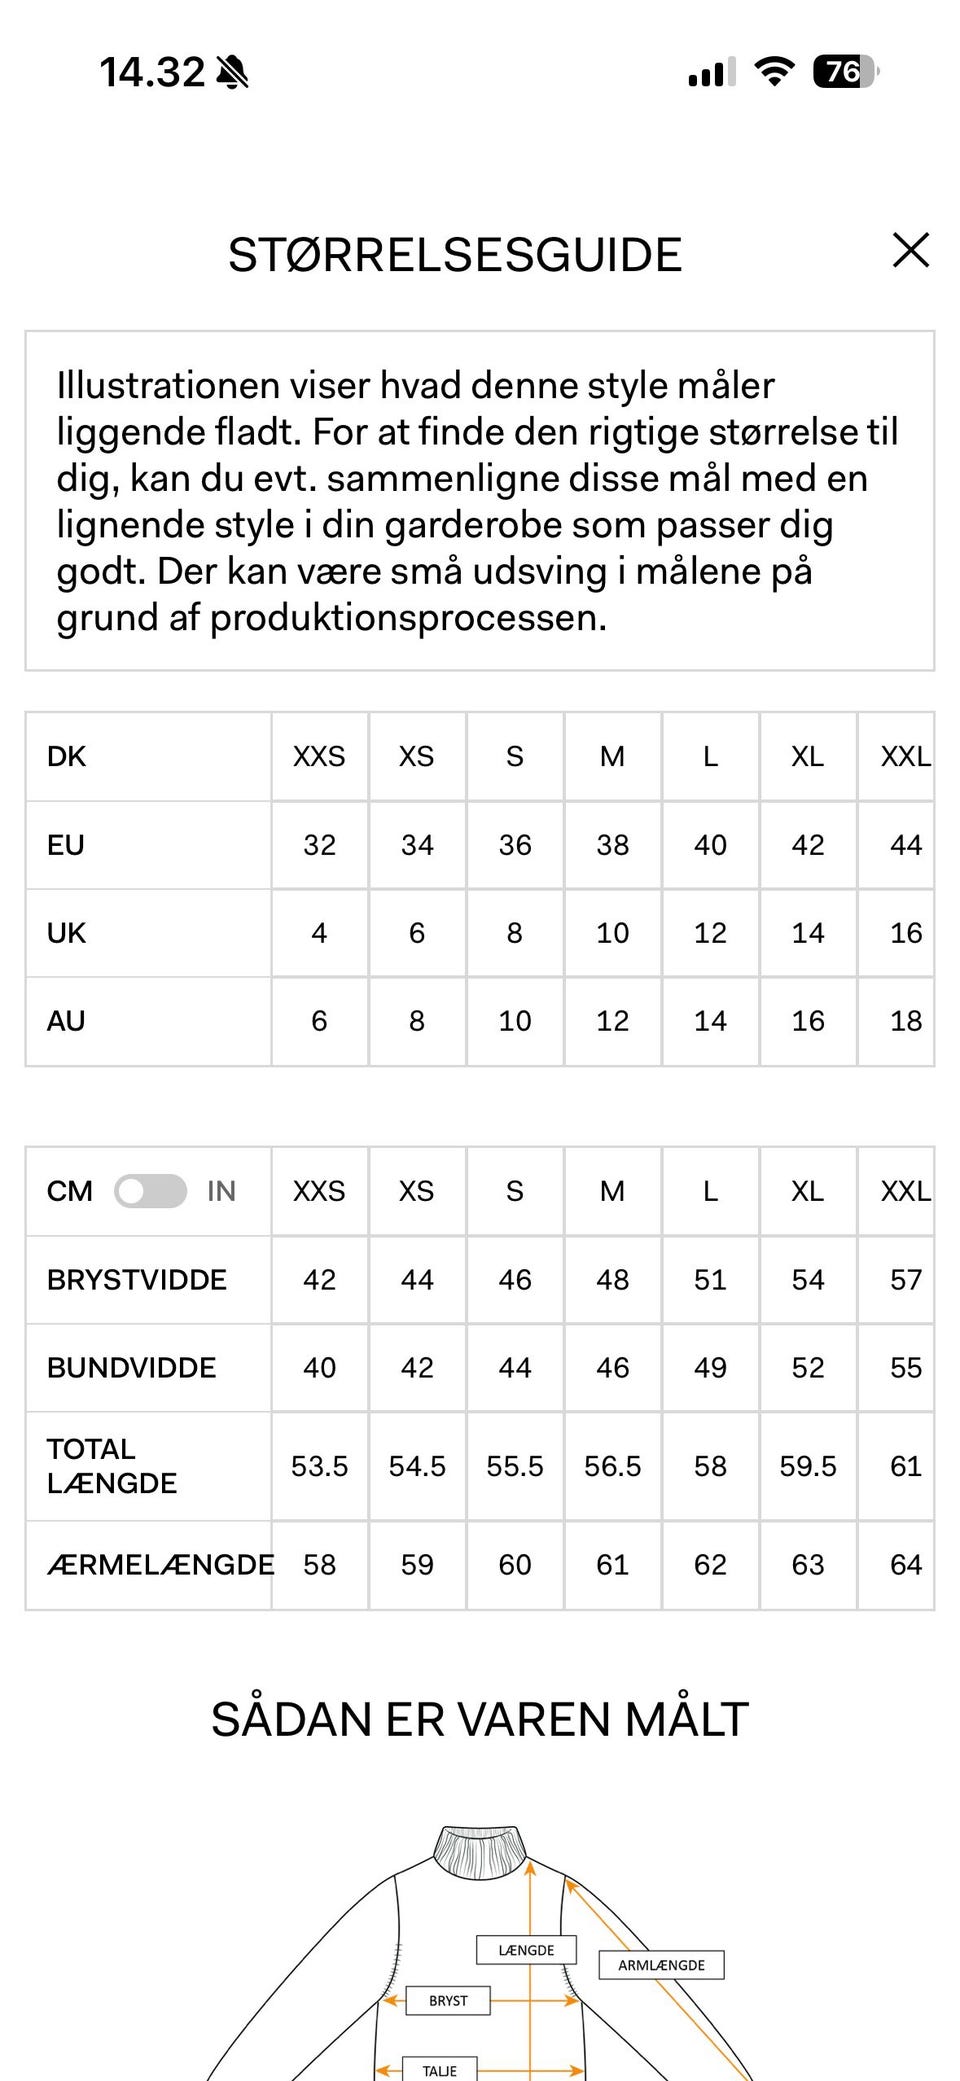This screenshot has width=960, height=2081.
Task: Click the SÅDAN ER VAREN MÅLT heading
Action: 480,1720
